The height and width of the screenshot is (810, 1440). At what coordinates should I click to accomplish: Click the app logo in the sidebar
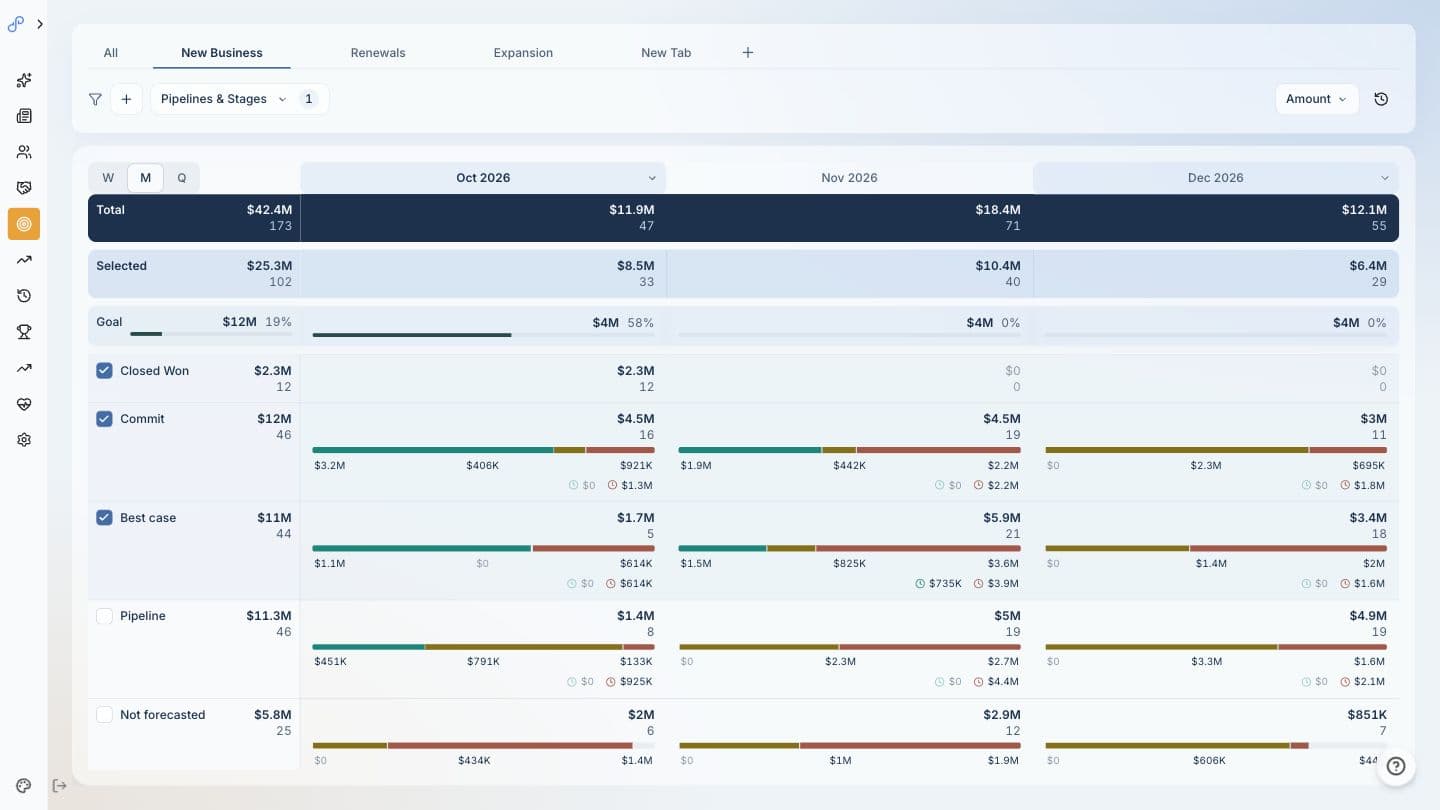15,24
